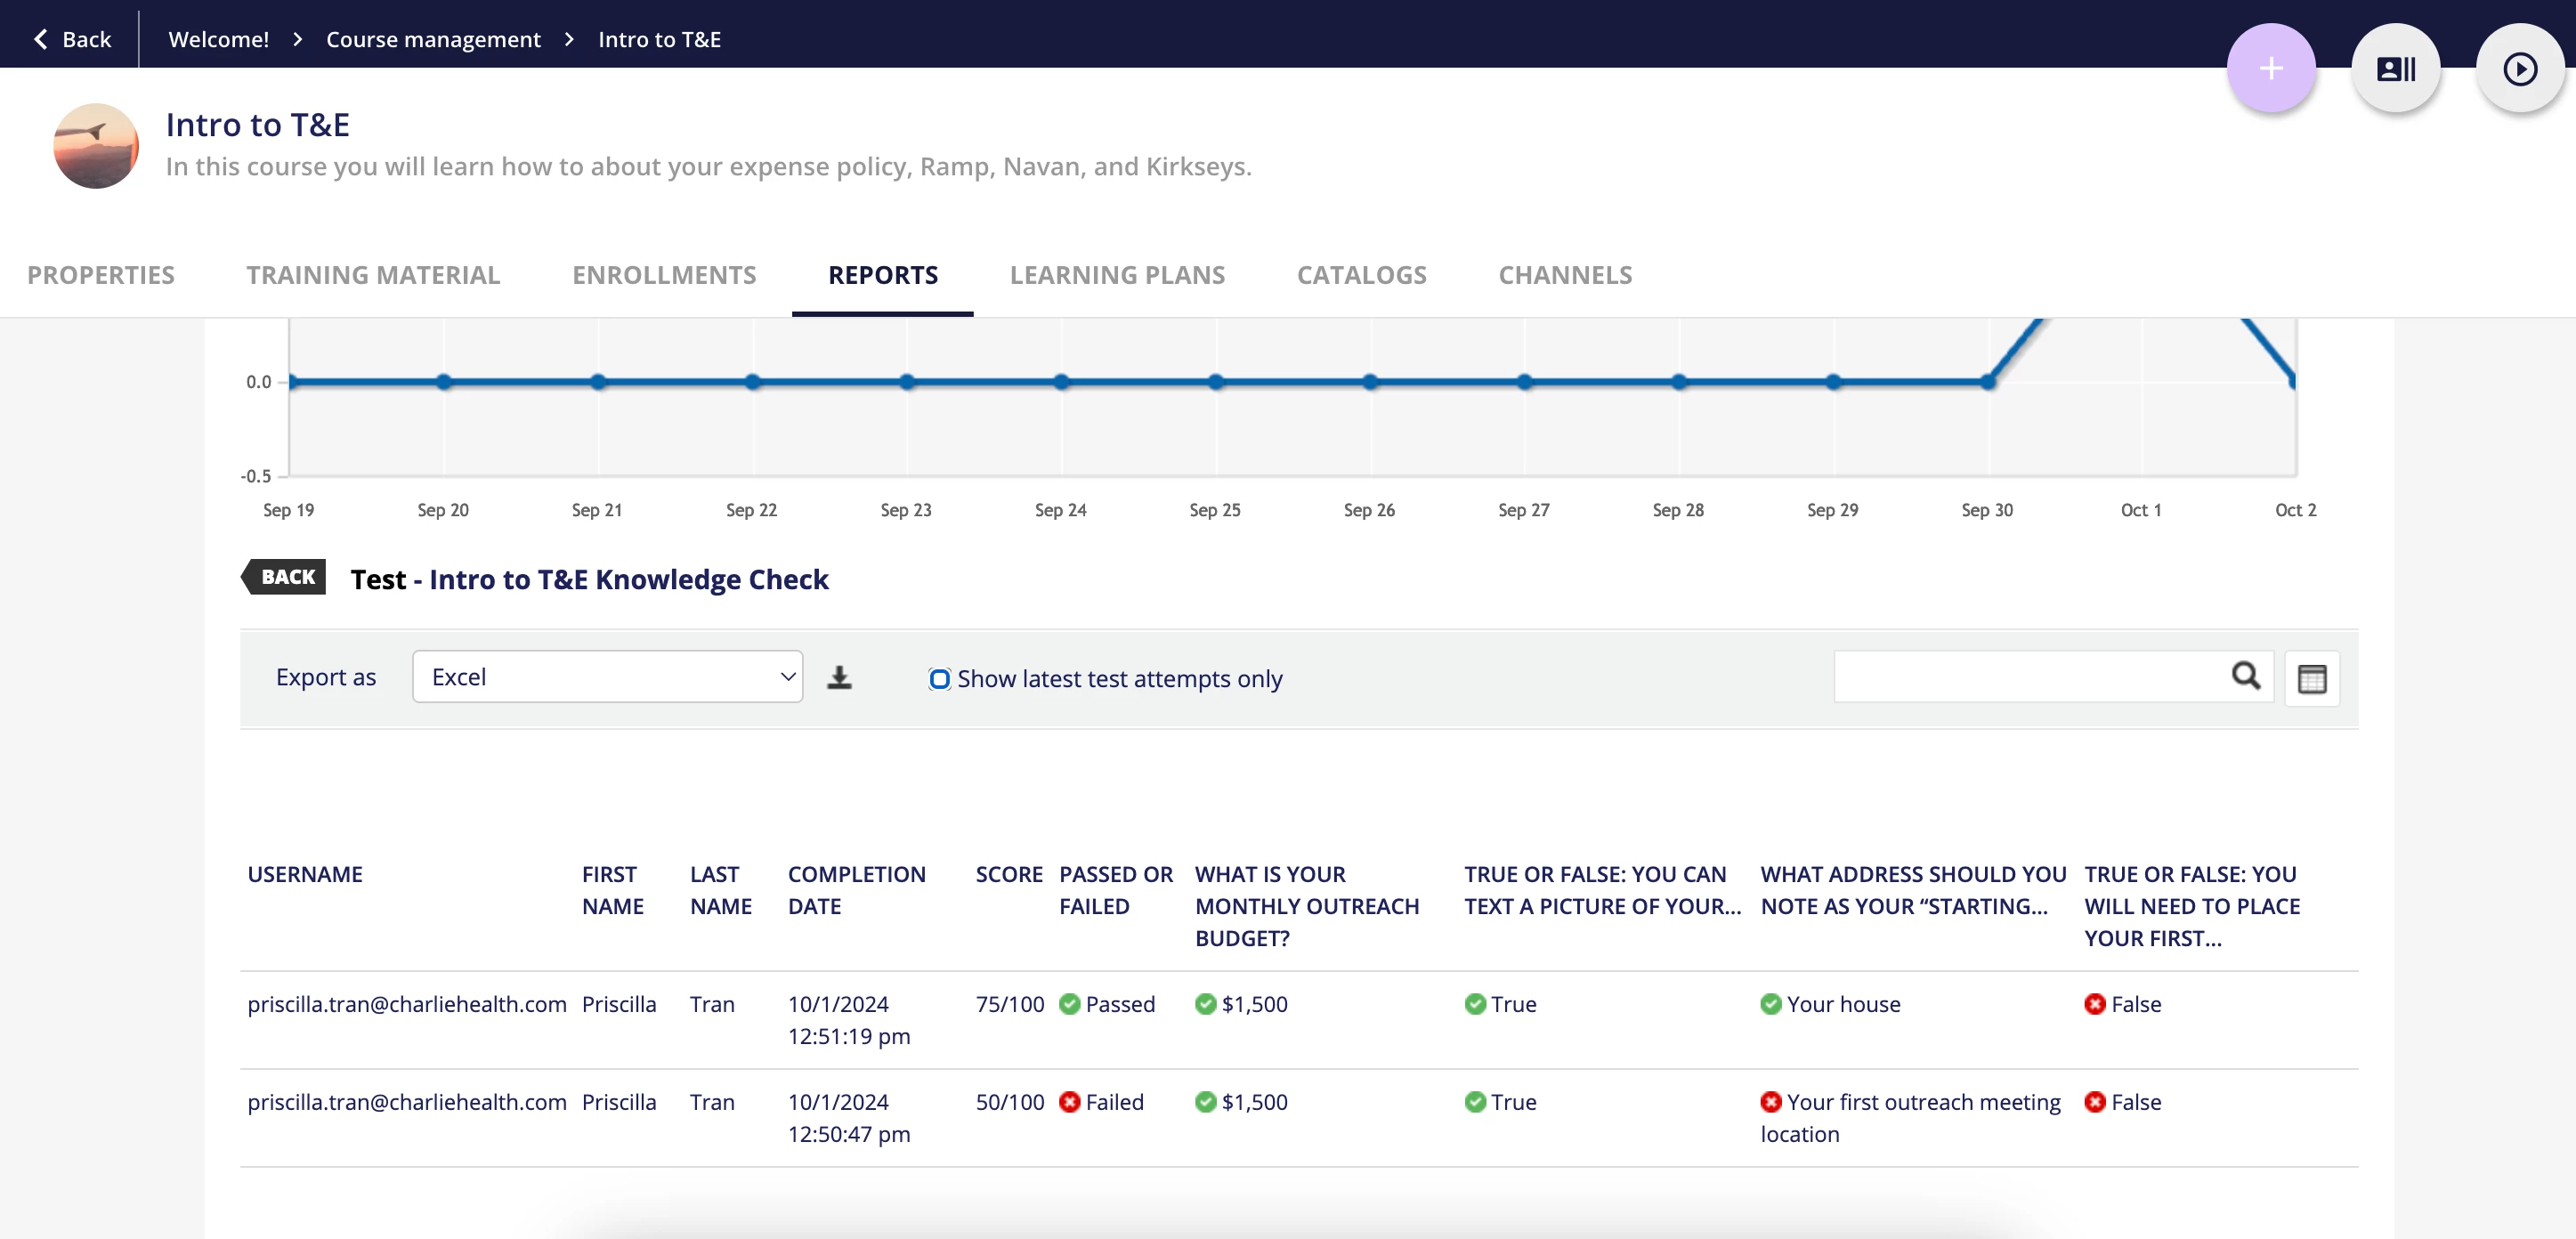The width and height of the screenshot is (2576, 1239).
Task: Switch to the Enrollments tab
Action: 664,275
